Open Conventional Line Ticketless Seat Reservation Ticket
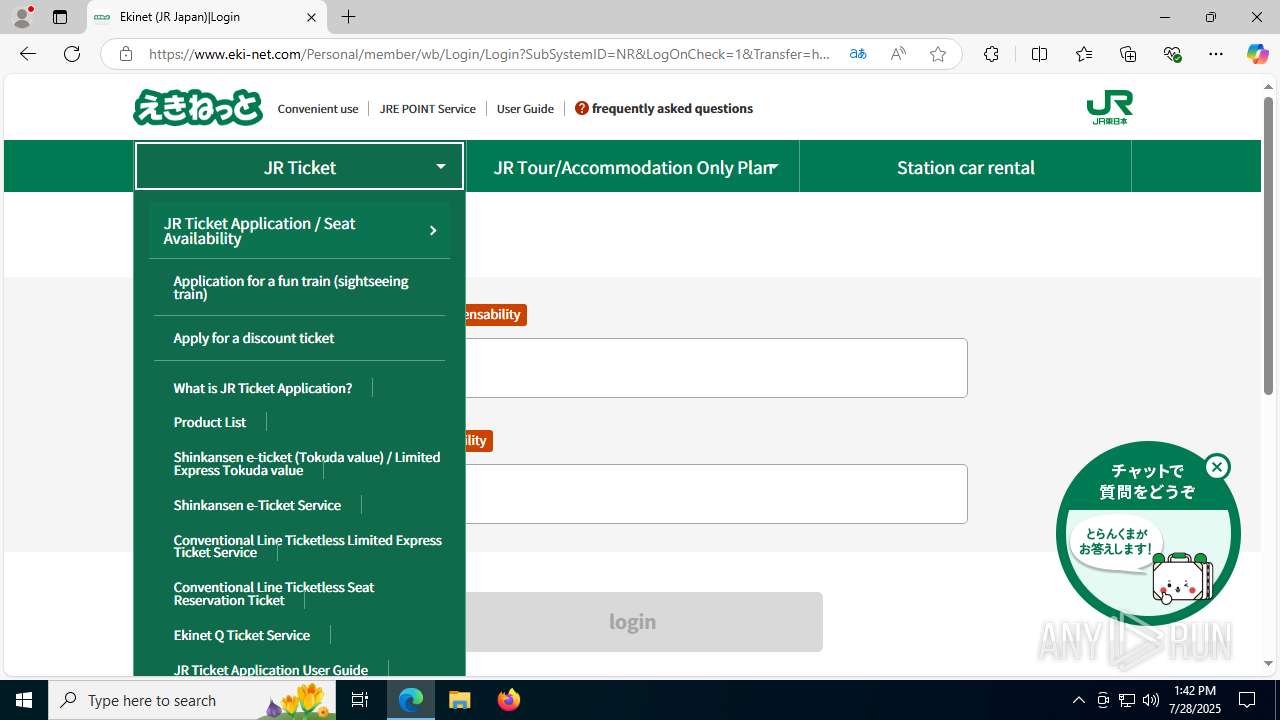The image size is (1280, 720). pyautogui.click(x=274, y=593)
